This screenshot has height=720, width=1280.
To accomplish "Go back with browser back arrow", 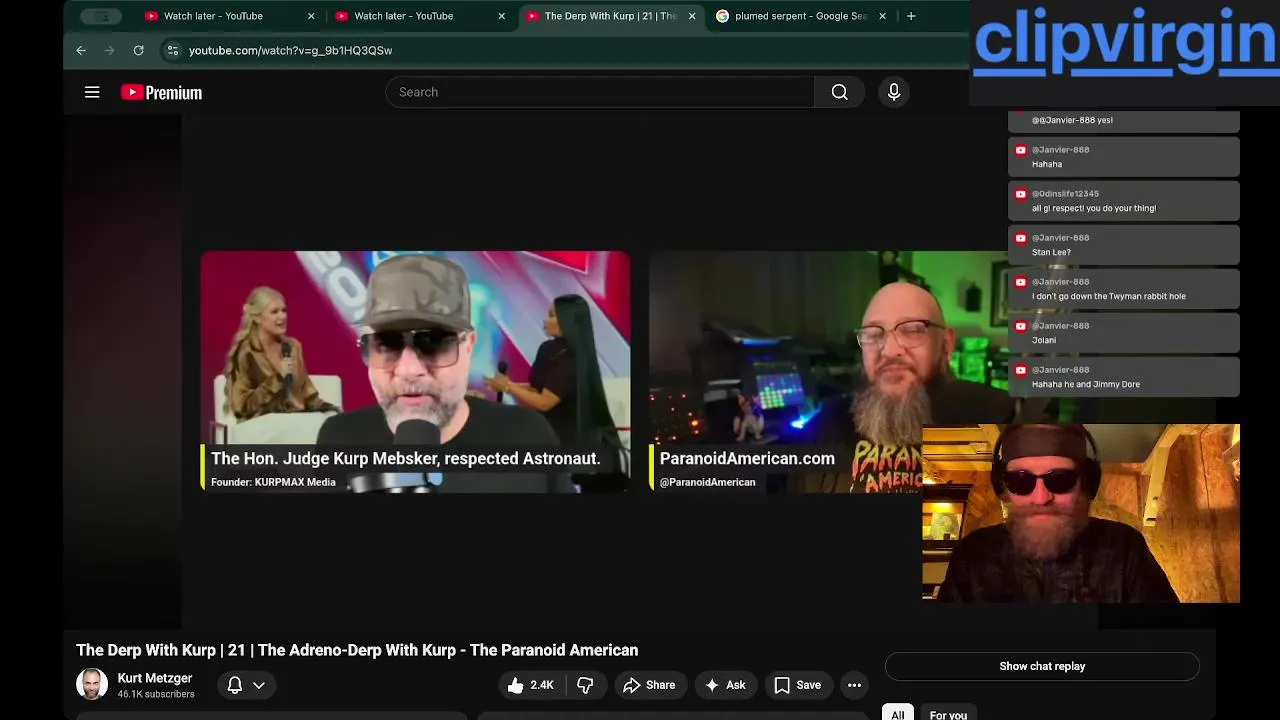I will [81, 50].
